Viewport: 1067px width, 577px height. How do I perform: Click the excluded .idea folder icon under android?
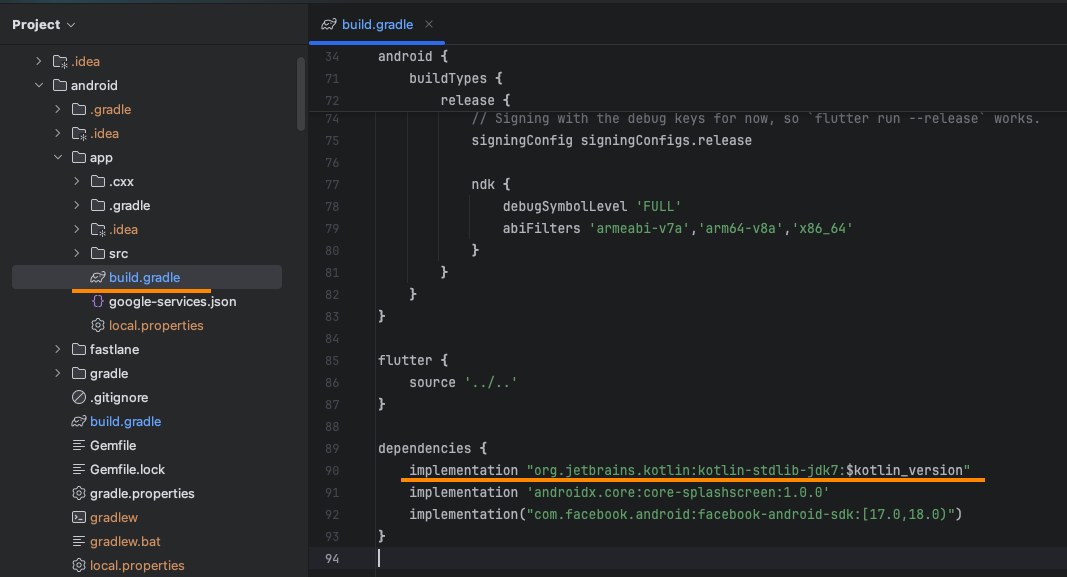tap(78, 133)
